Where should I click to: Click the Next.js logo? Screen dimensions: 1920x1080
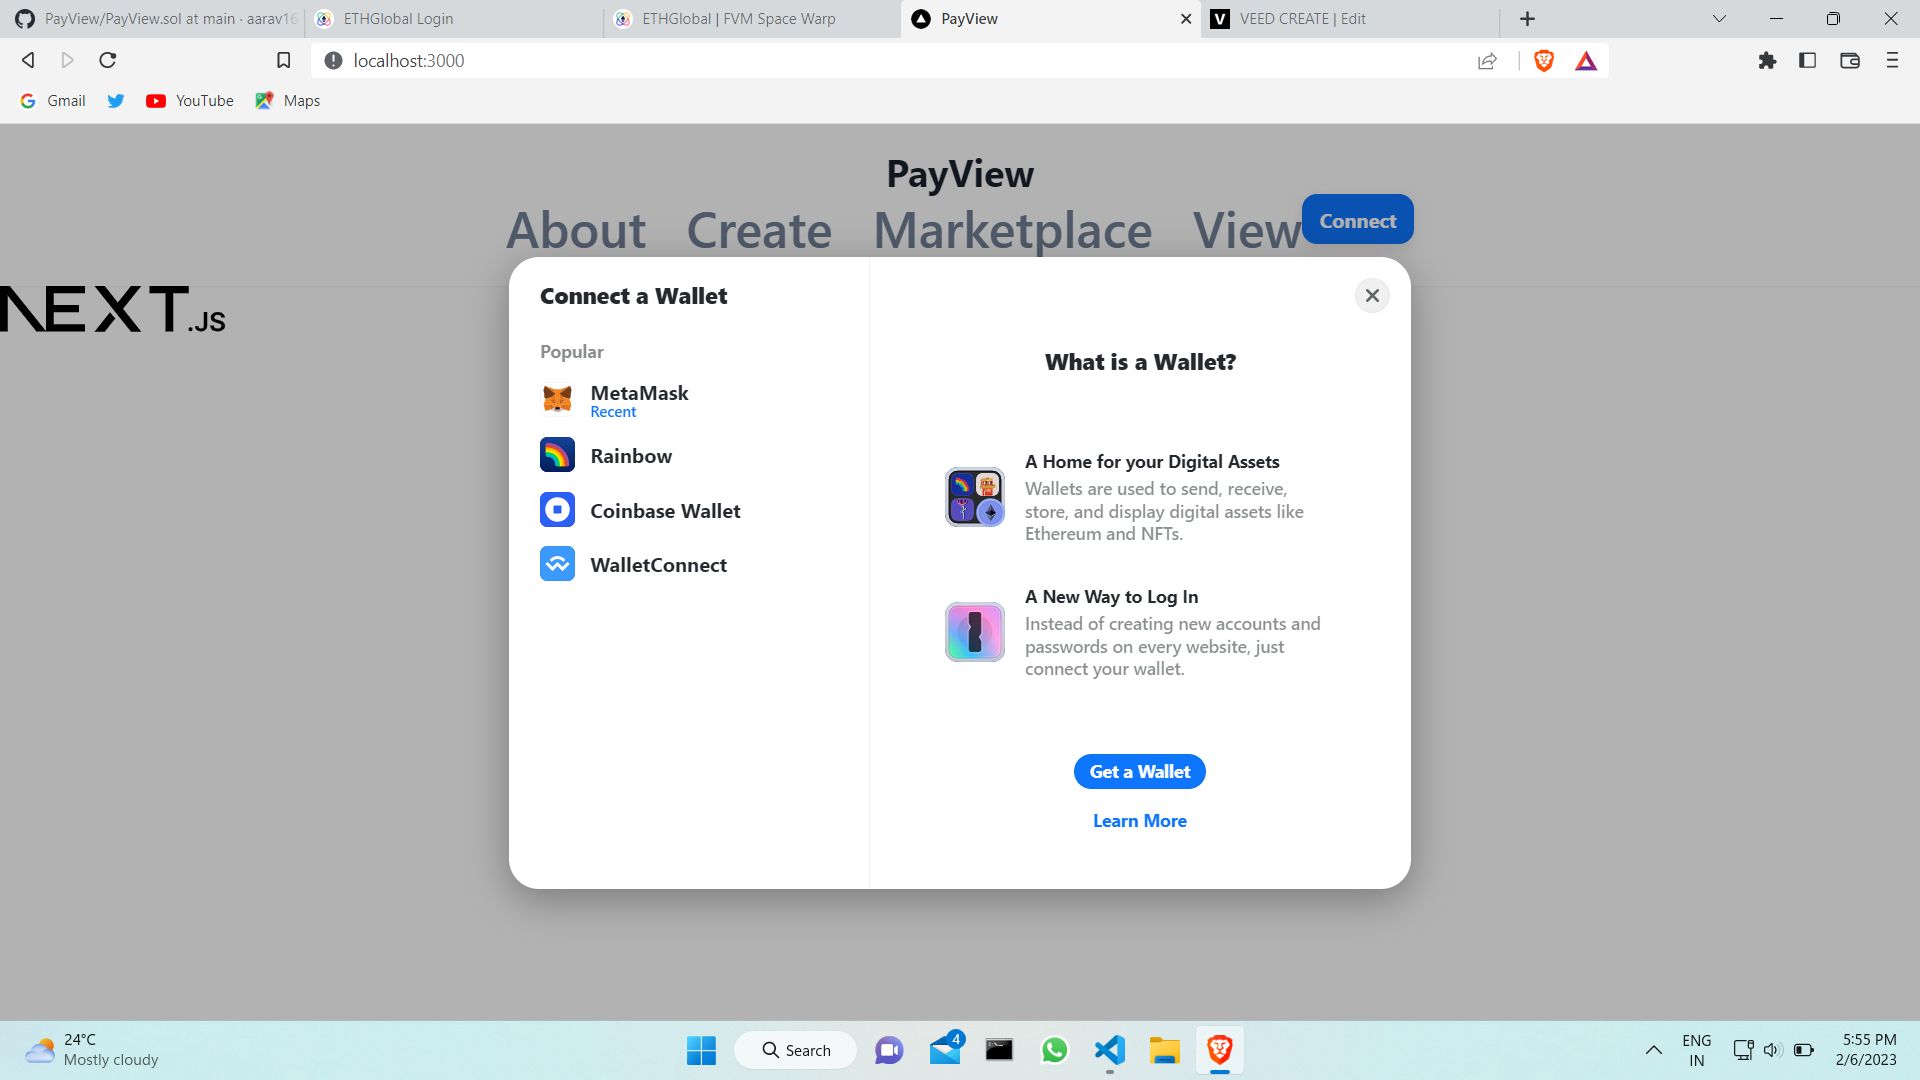click(x=112, y=309)
